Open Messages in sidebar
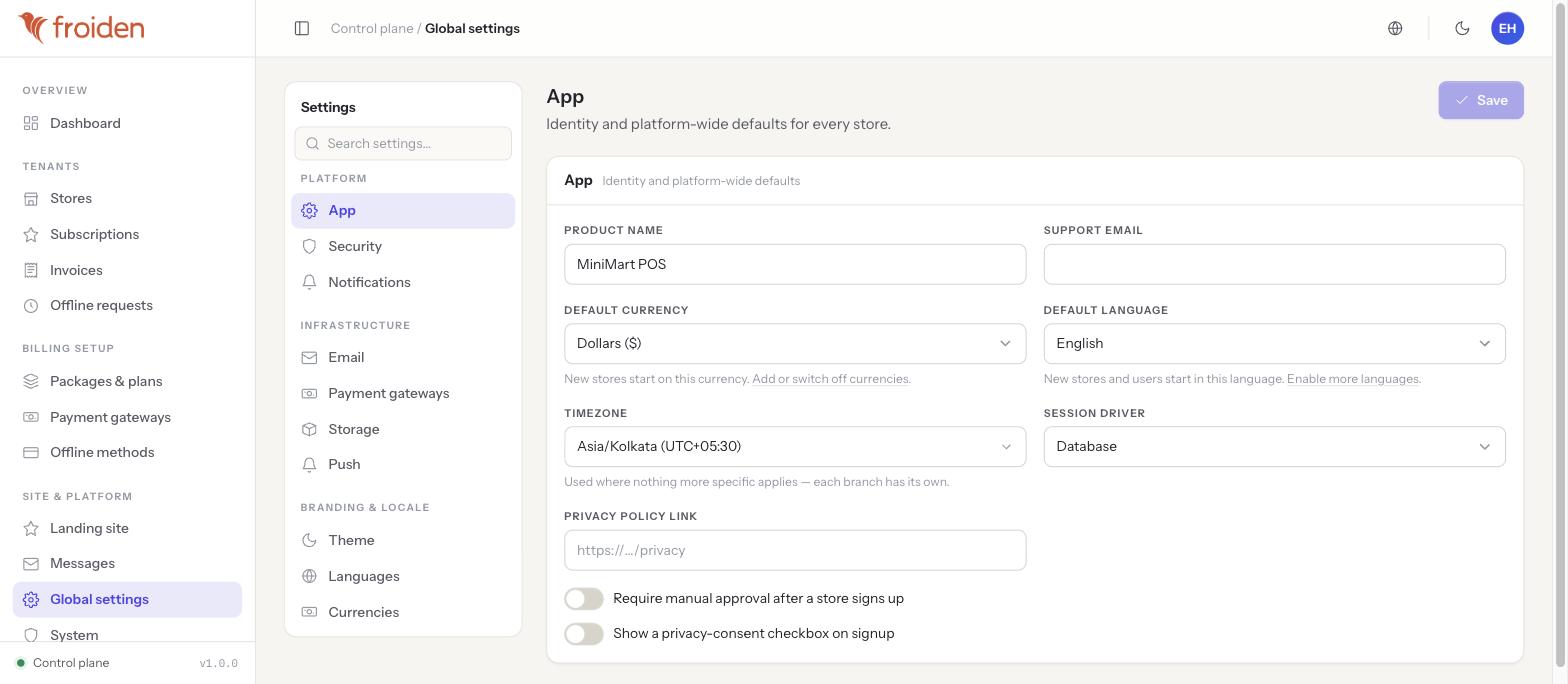Viewport: 1568px width, 684px height. click(x=127, y=563)
